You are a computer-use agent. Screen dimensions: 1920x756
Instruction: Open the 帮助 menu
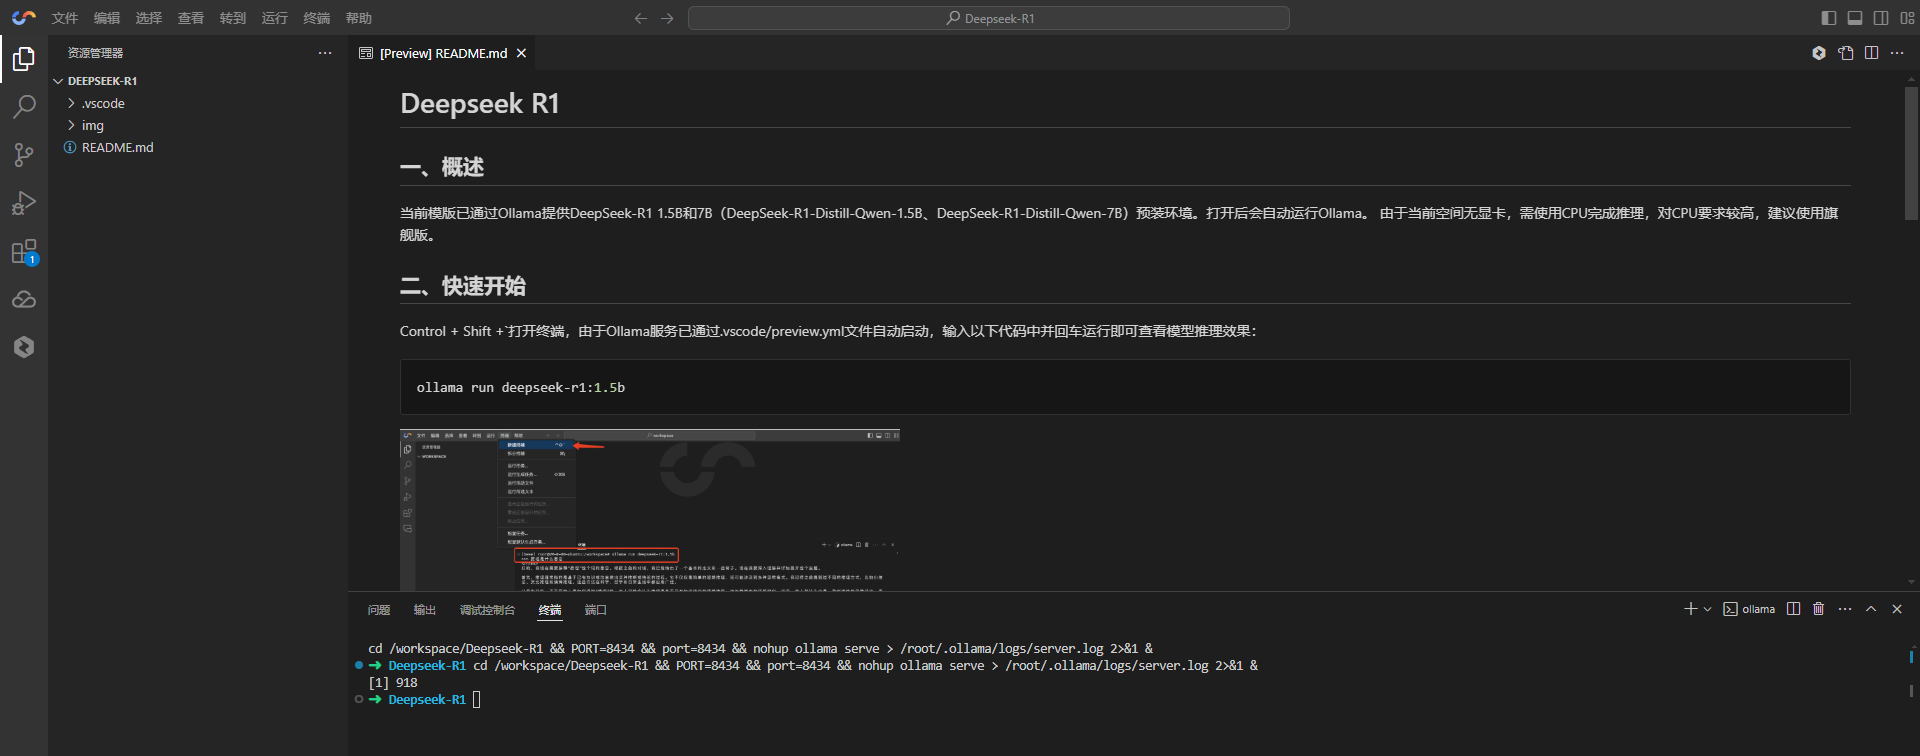(359, 18)
